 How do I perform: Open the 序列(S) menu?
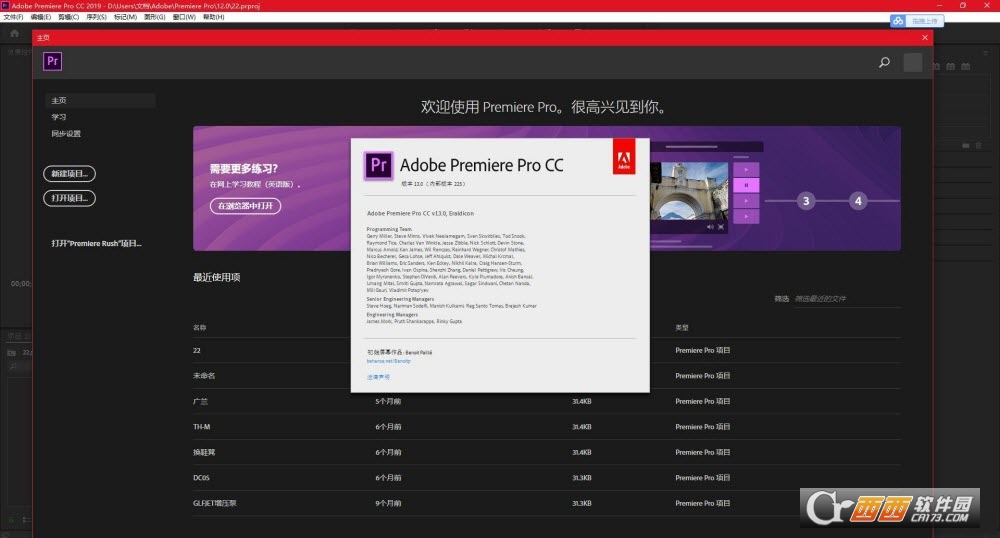click(x=96, y=17)
